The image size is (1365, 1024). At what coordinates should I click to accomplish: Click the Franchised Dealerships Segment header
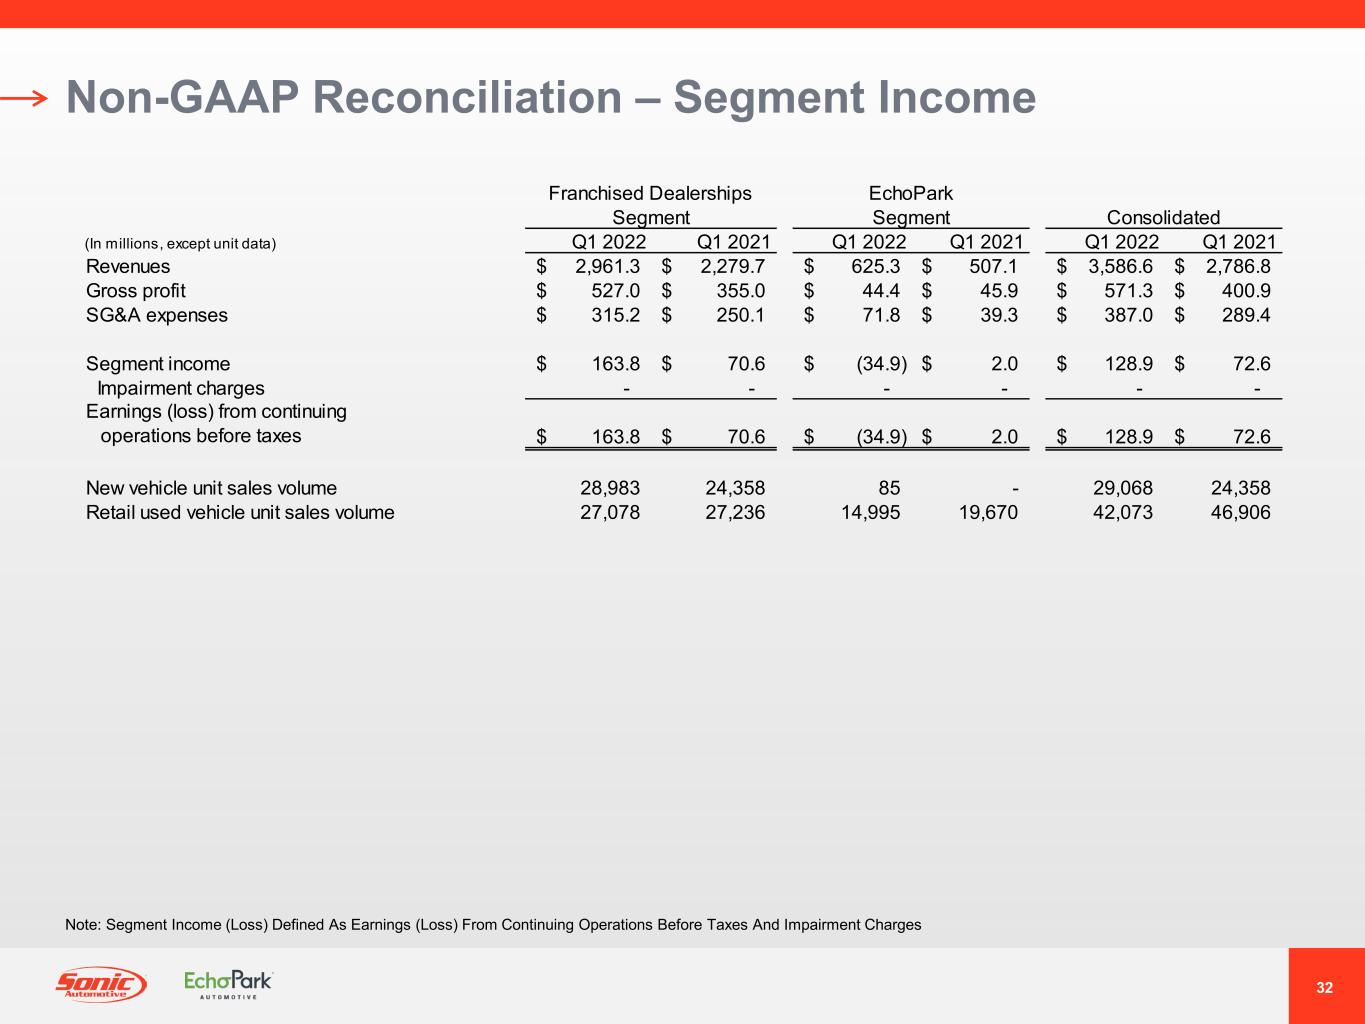[650, 205]
